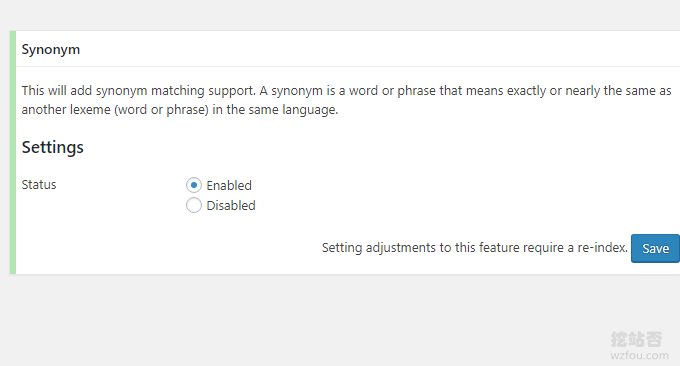Screen dimensions: 680x366
Task: Select the Disabled radio button
Action: (x=193, y=205)
